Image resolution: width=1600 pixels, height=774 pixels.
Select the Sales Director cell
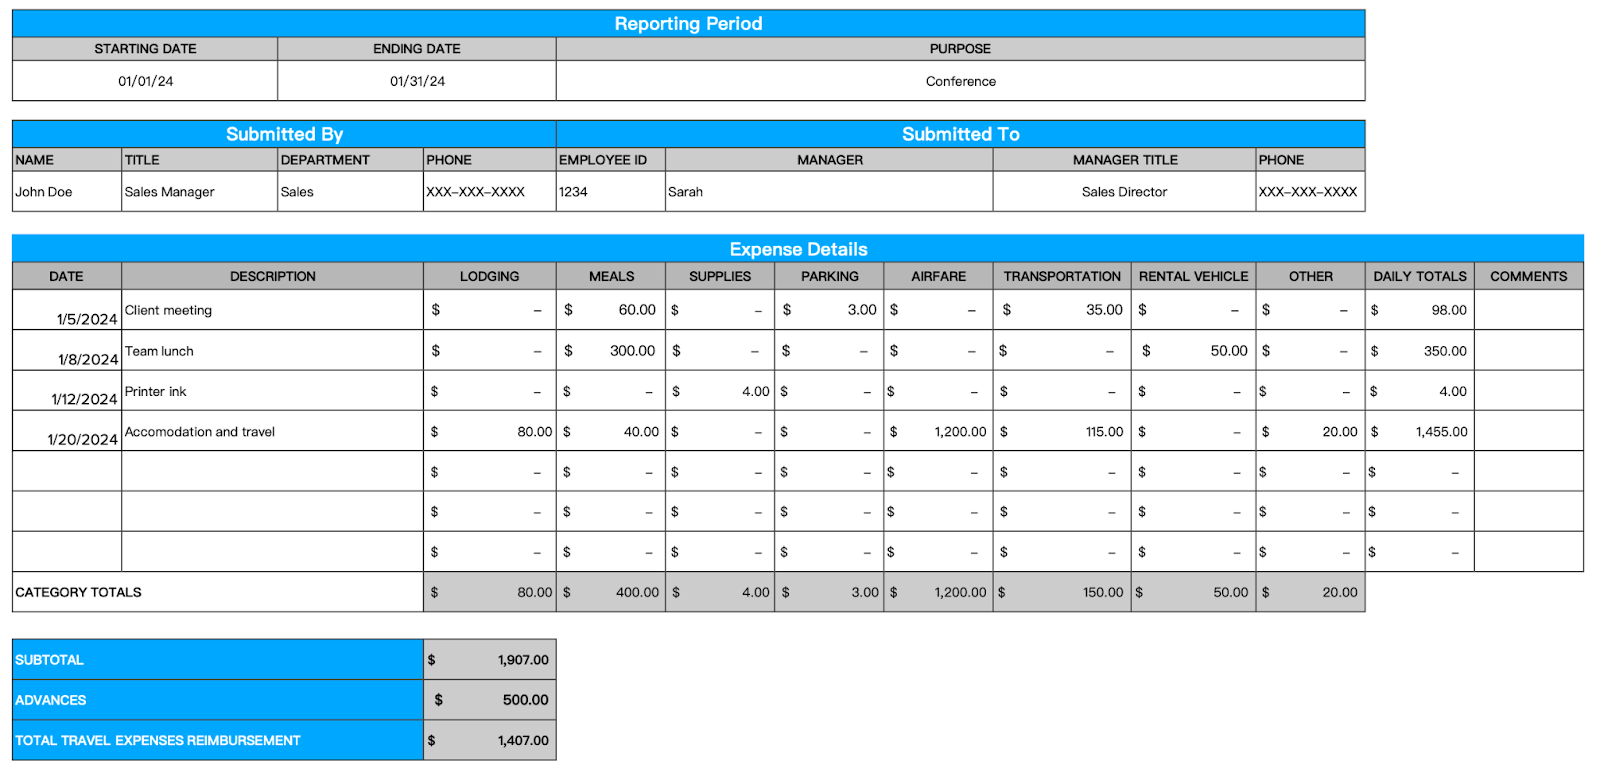pyautogui.click(x=1124, y=192)
